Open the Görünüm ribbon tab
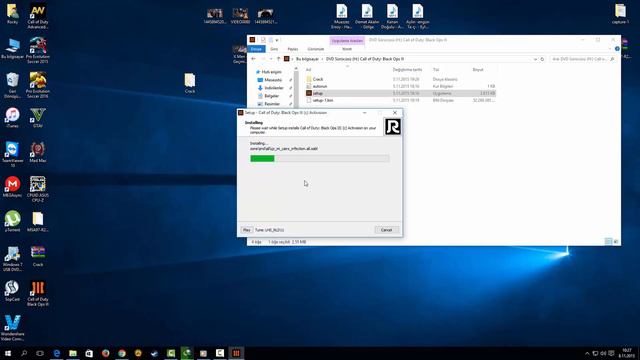The image size is (640, 360). [x=316, y=49]
